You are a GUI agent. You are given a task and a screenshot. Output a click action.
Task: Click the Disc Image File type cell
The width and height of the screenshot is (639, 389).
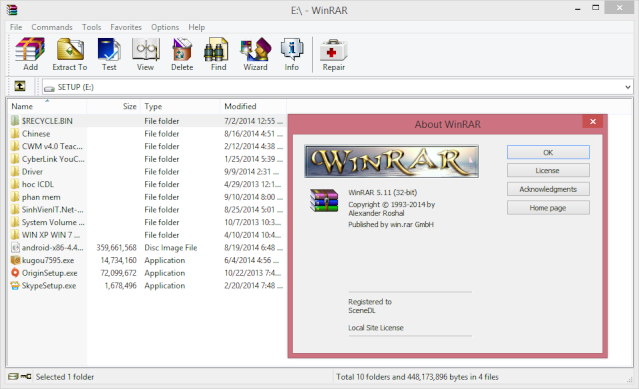170,247
